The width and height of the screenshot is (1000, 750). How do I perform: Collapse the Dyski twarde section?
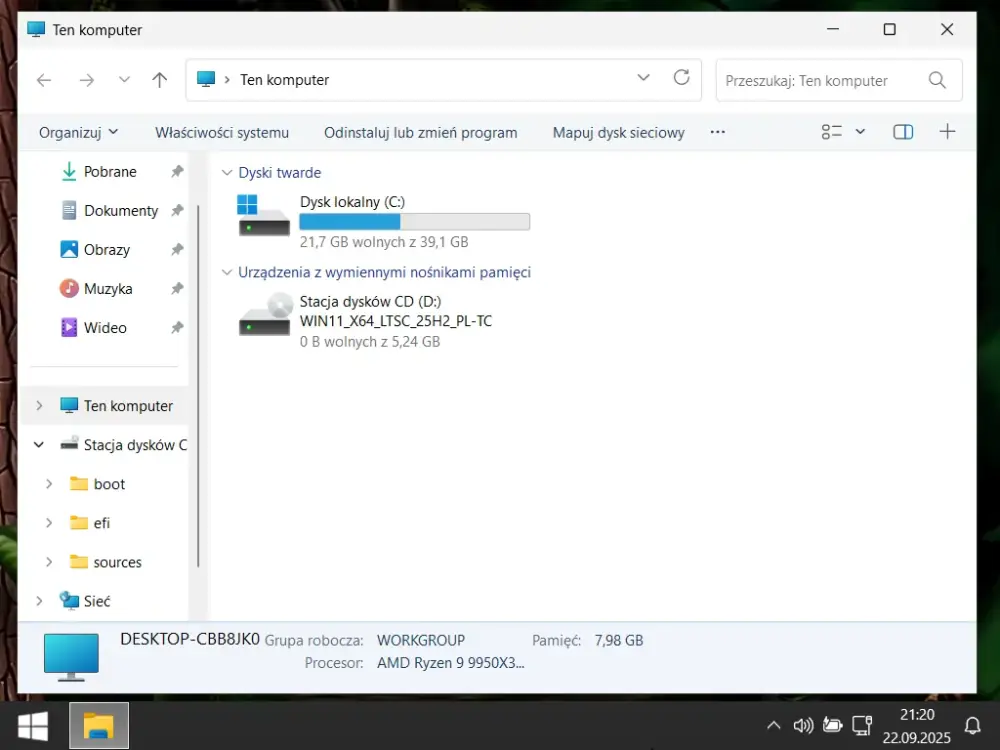[x=226, y=172]
